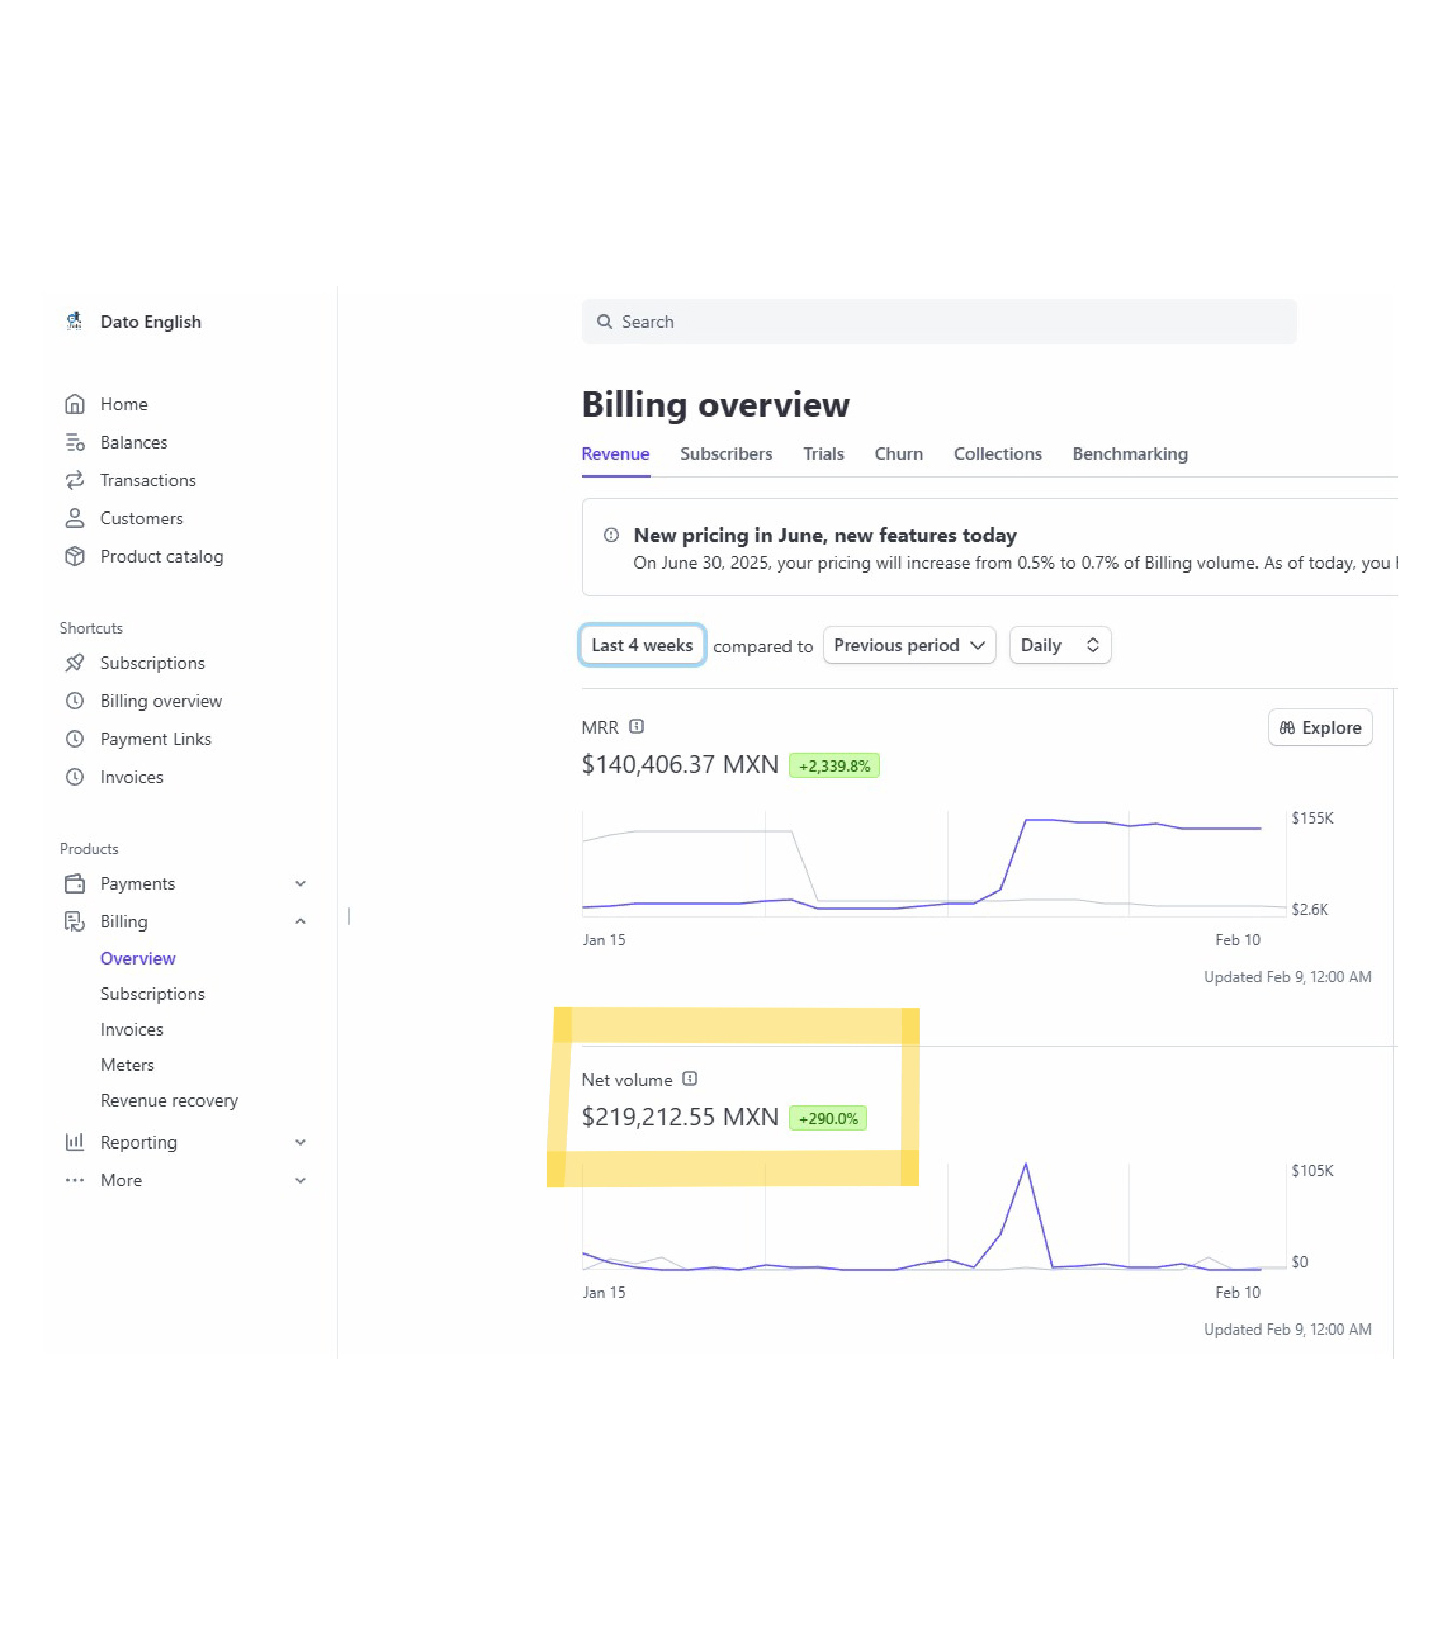The width and height of the screenshot is (1435, 1646).
Task: Click the Search input field
Action: pos(939,322)
